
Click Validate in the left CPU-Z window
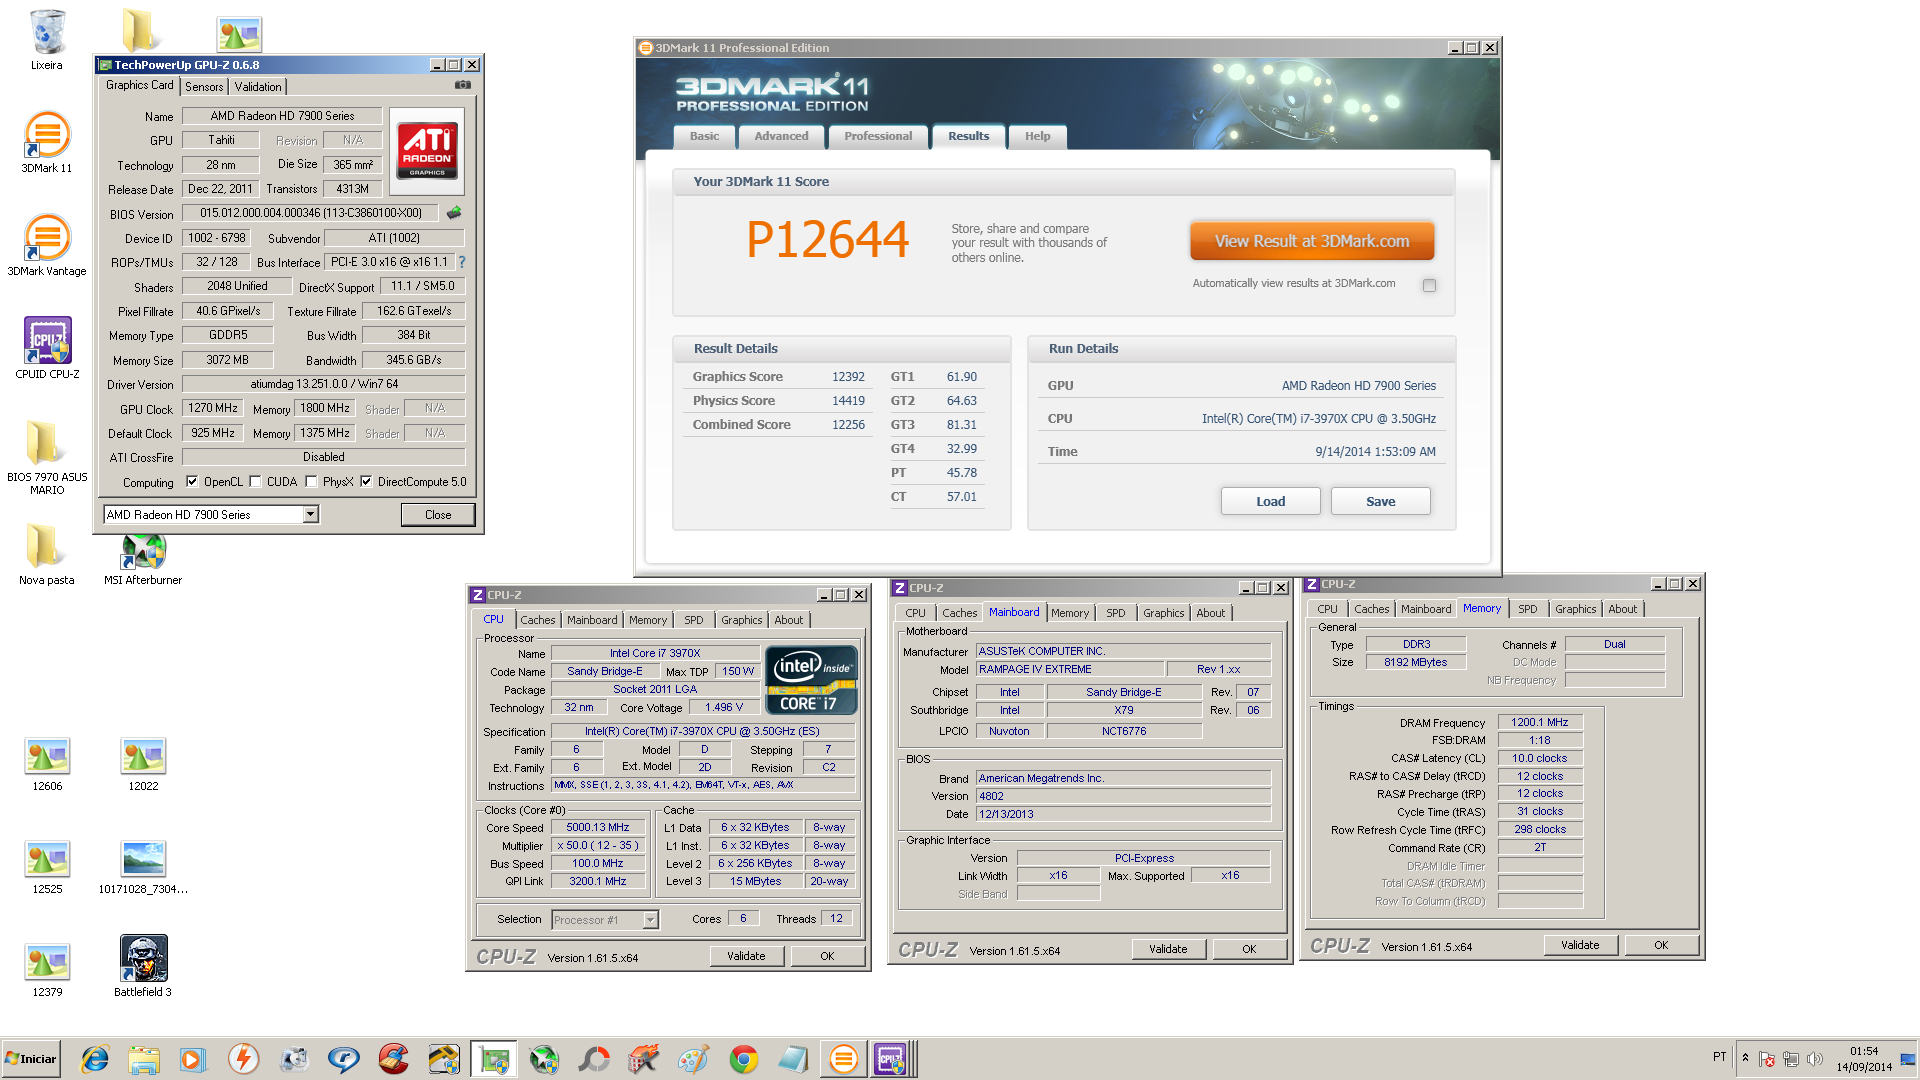point(746,956)
